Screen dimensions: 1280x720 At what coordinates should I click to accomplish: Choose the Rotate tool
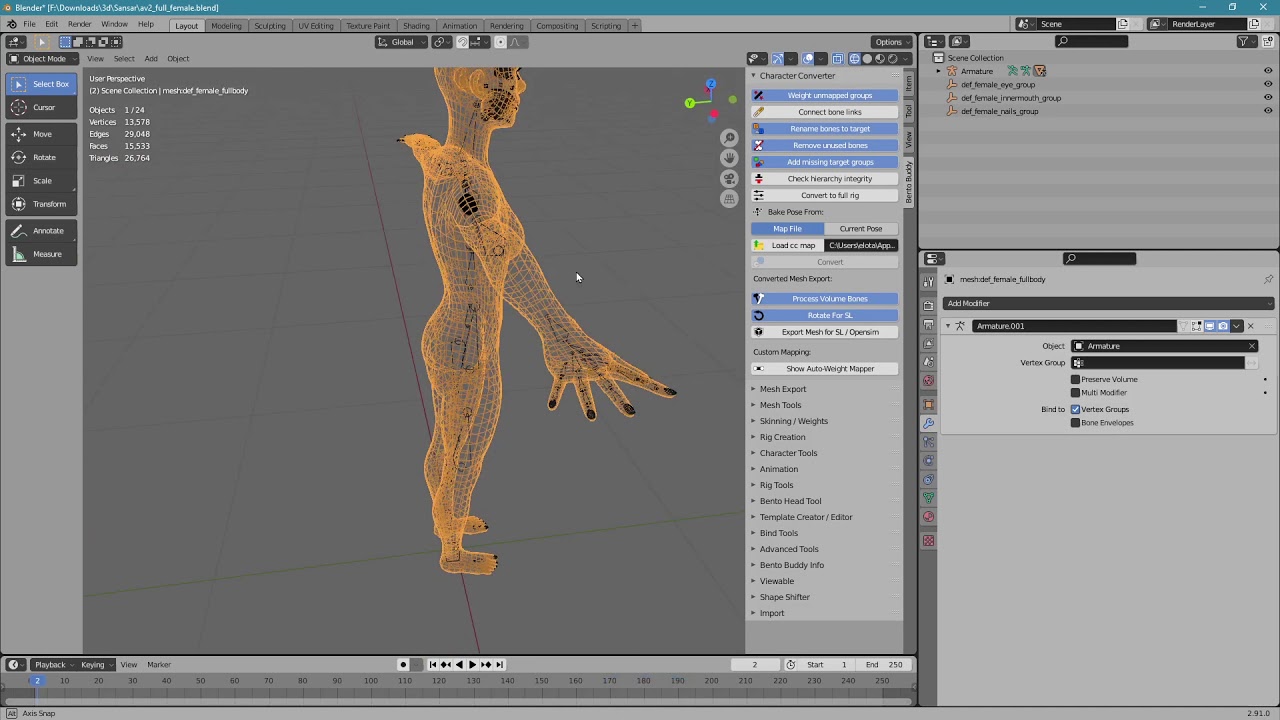[42, 157]
